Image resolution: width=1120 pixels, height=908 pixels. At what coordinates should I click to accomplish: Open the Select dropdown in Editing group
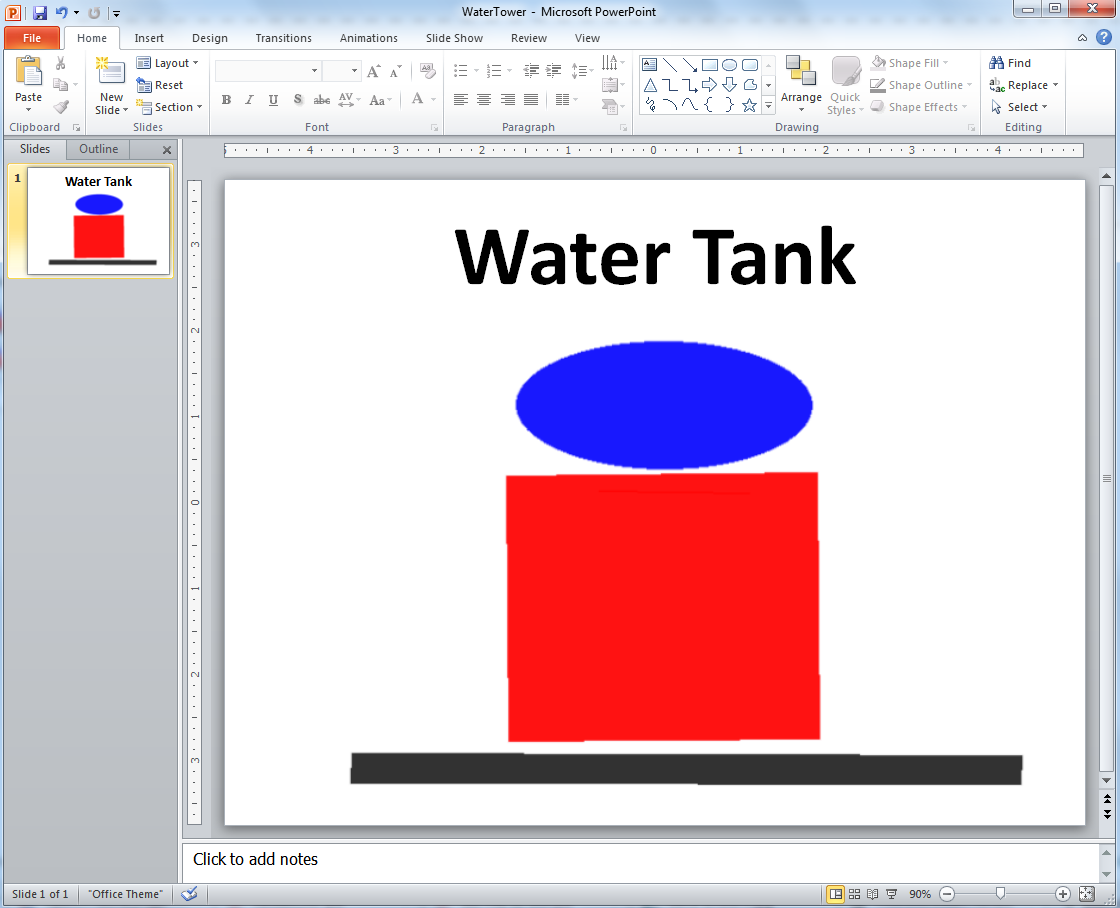1020,107
